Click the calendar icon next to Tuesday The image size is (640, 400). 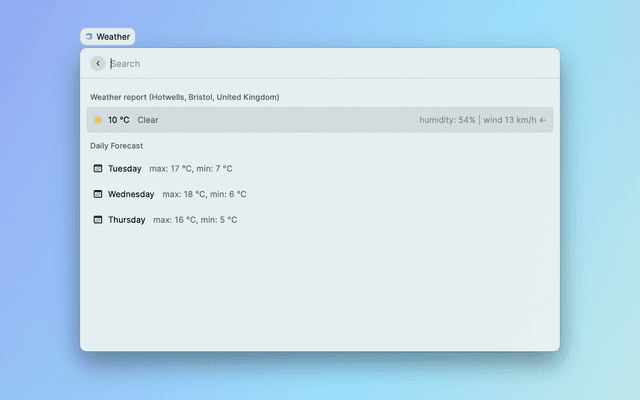pyautogui.click(x=98, y=168)
